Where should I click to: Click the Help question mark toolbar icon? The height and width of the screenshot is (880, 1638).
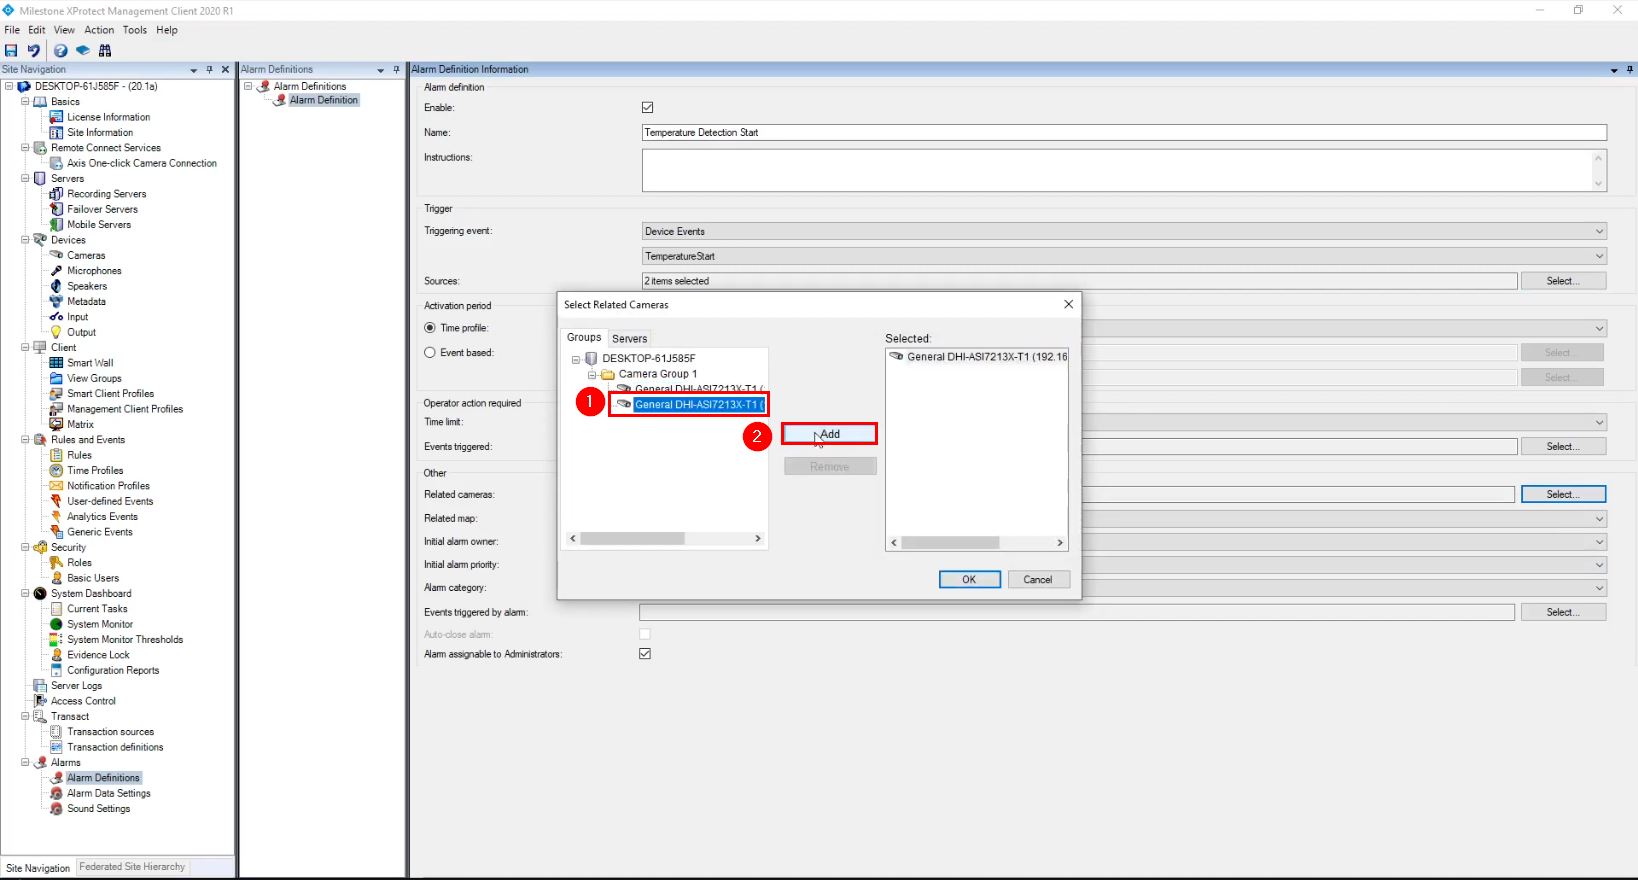pyautogui.click(x=61, y=50)
